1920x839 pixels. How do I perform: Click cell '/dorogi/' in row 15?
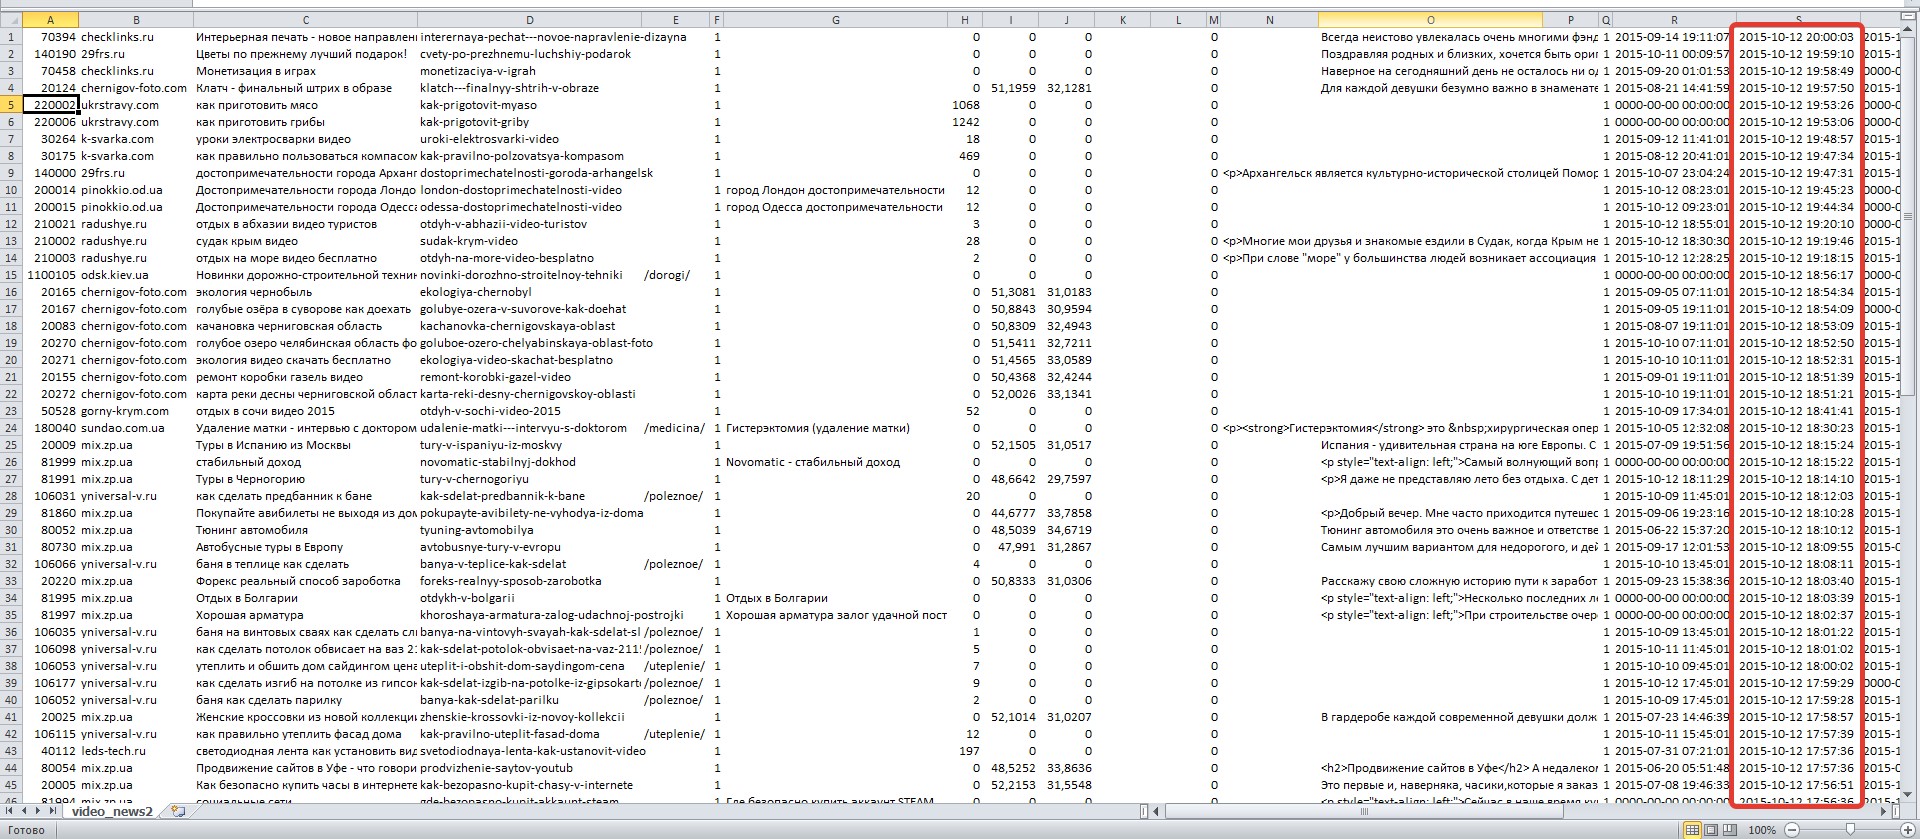tap(675, 275)
